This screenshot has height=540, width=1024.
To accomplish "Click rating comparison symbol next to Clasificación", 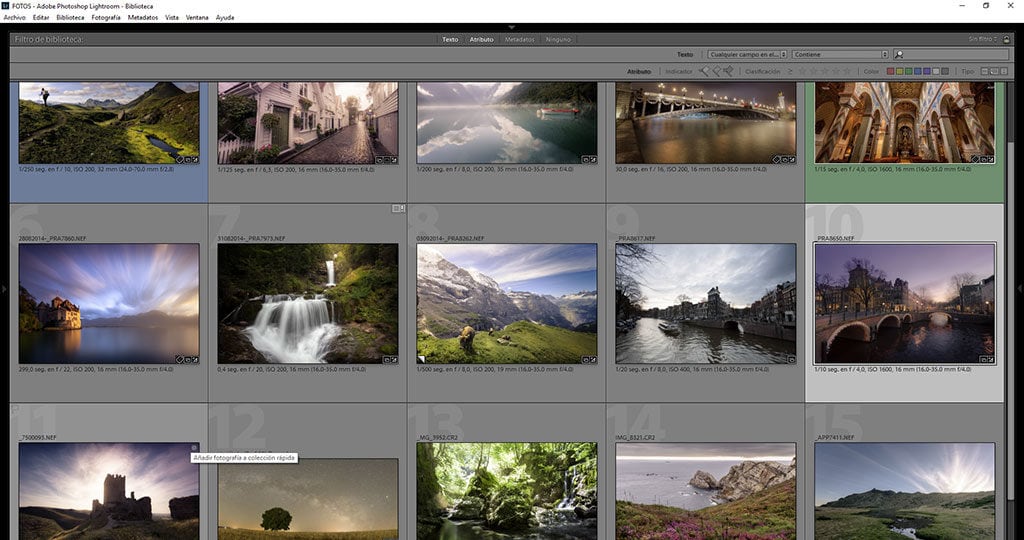I will tap(791, 72).
